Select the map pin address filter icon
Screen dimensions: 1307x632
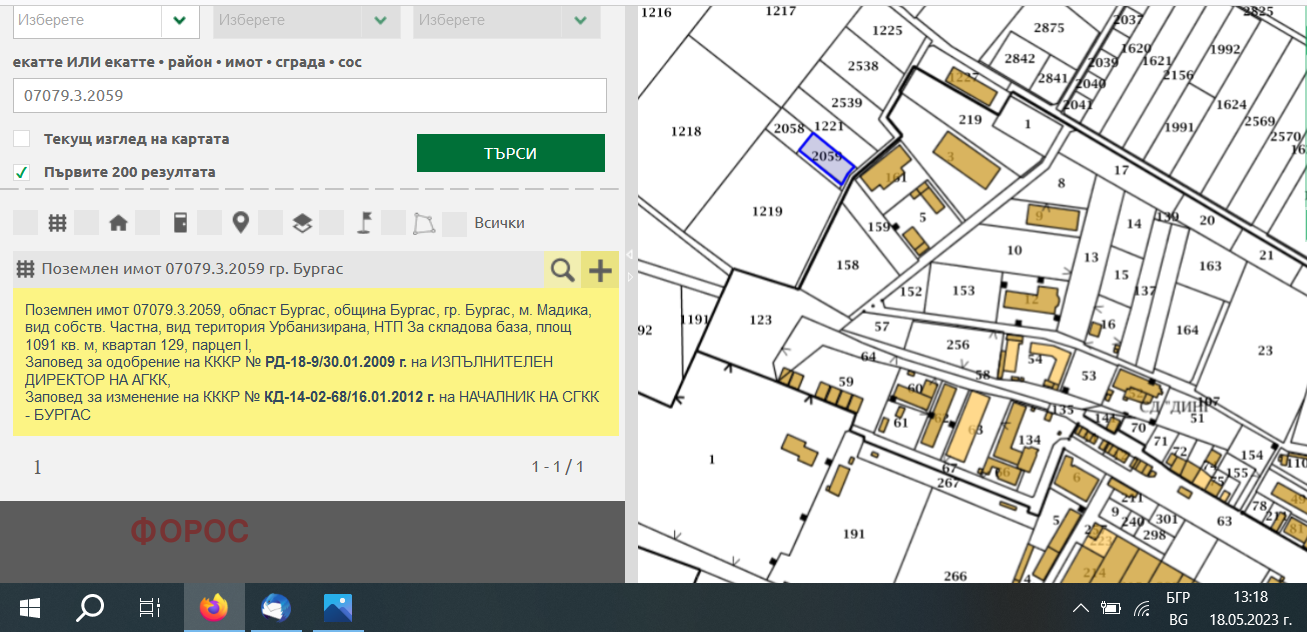pos(240,223)
